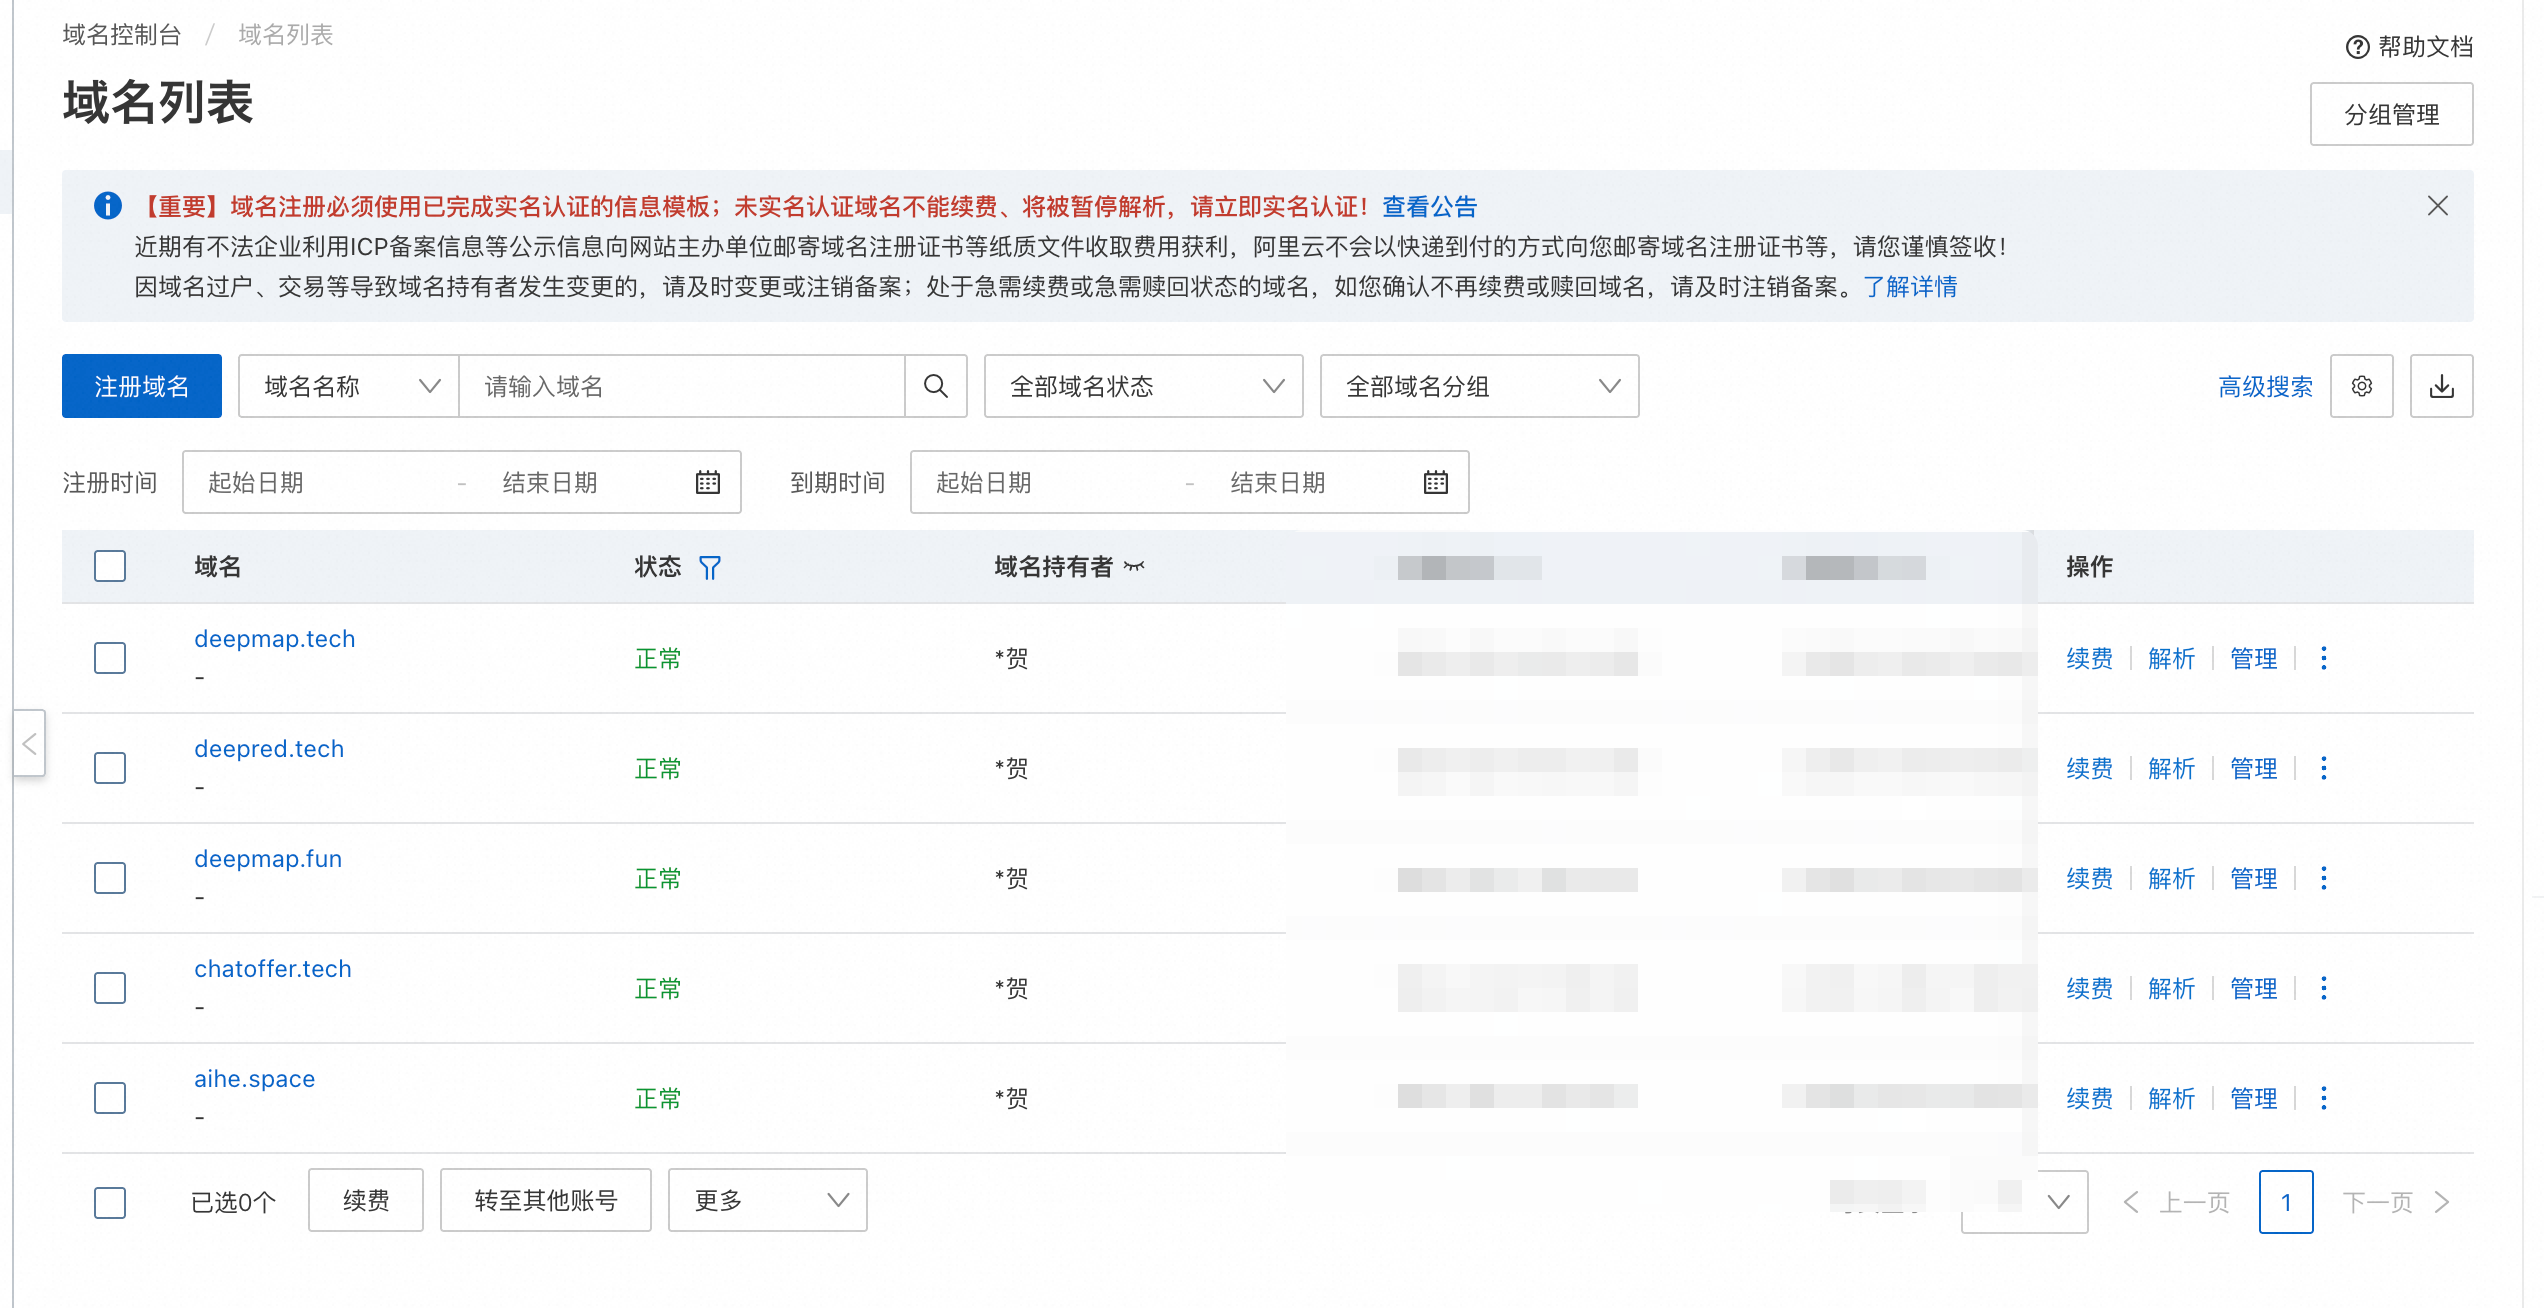
Task: Open expiration time calendar icon
Action: click(x=1436, y=482)
